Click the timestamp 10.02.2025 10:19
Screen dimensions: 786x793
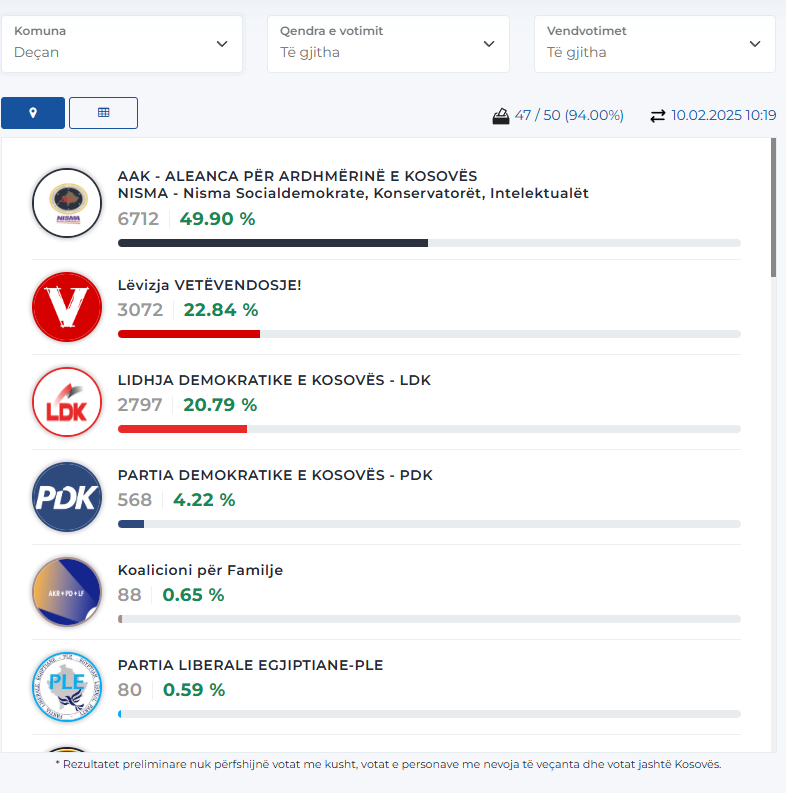723,115
